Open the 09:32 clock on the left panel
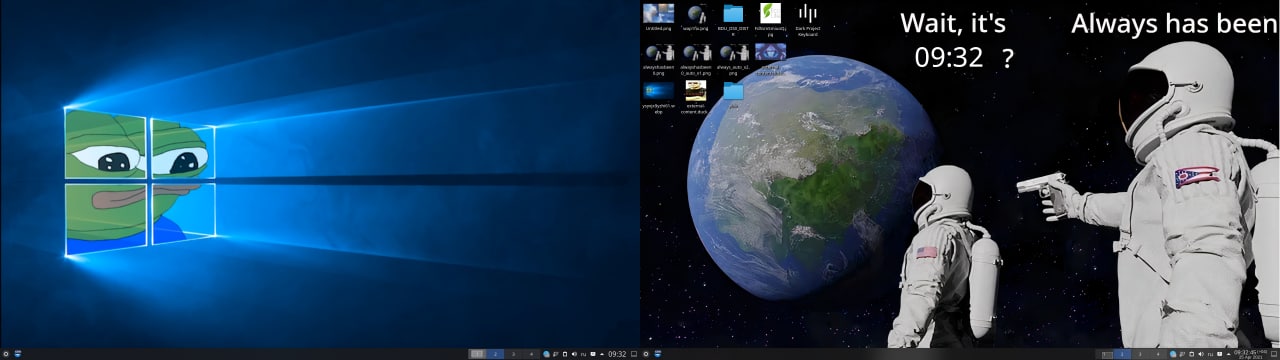Image resolution: width=1280 pixels, height=360 pixels. (617, 354)
